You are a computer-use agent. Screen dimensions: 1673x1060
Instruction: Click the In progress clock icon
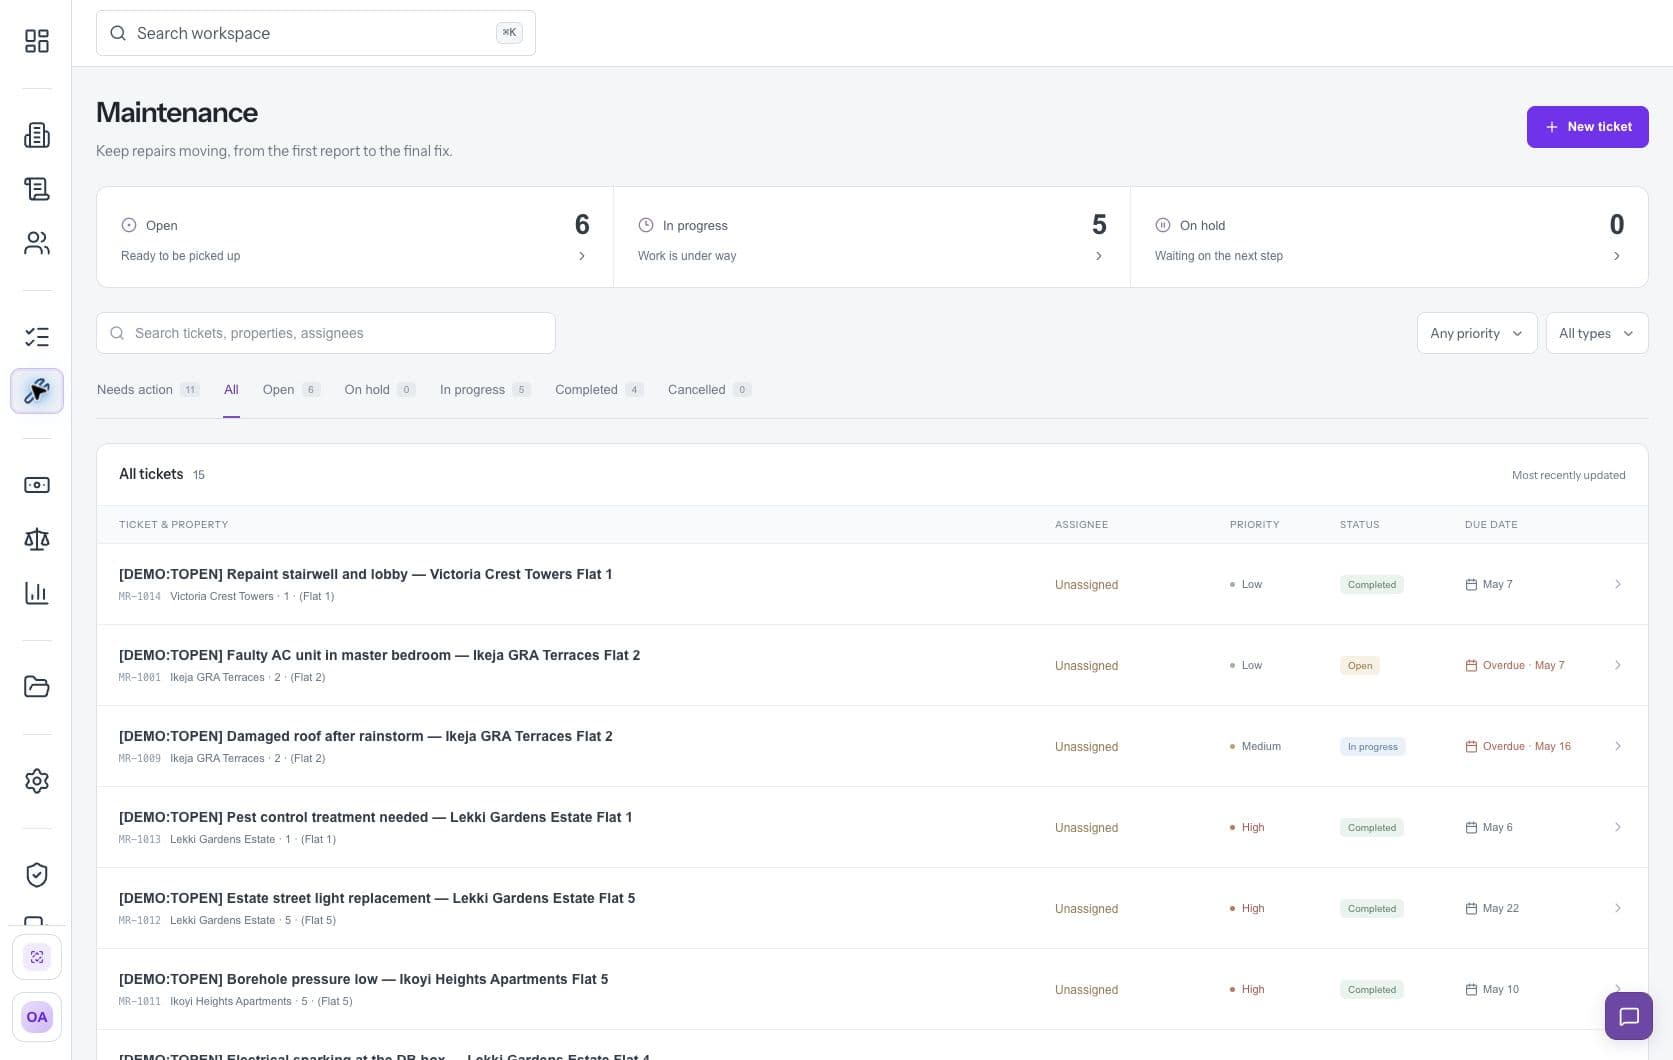coord(646,225)
